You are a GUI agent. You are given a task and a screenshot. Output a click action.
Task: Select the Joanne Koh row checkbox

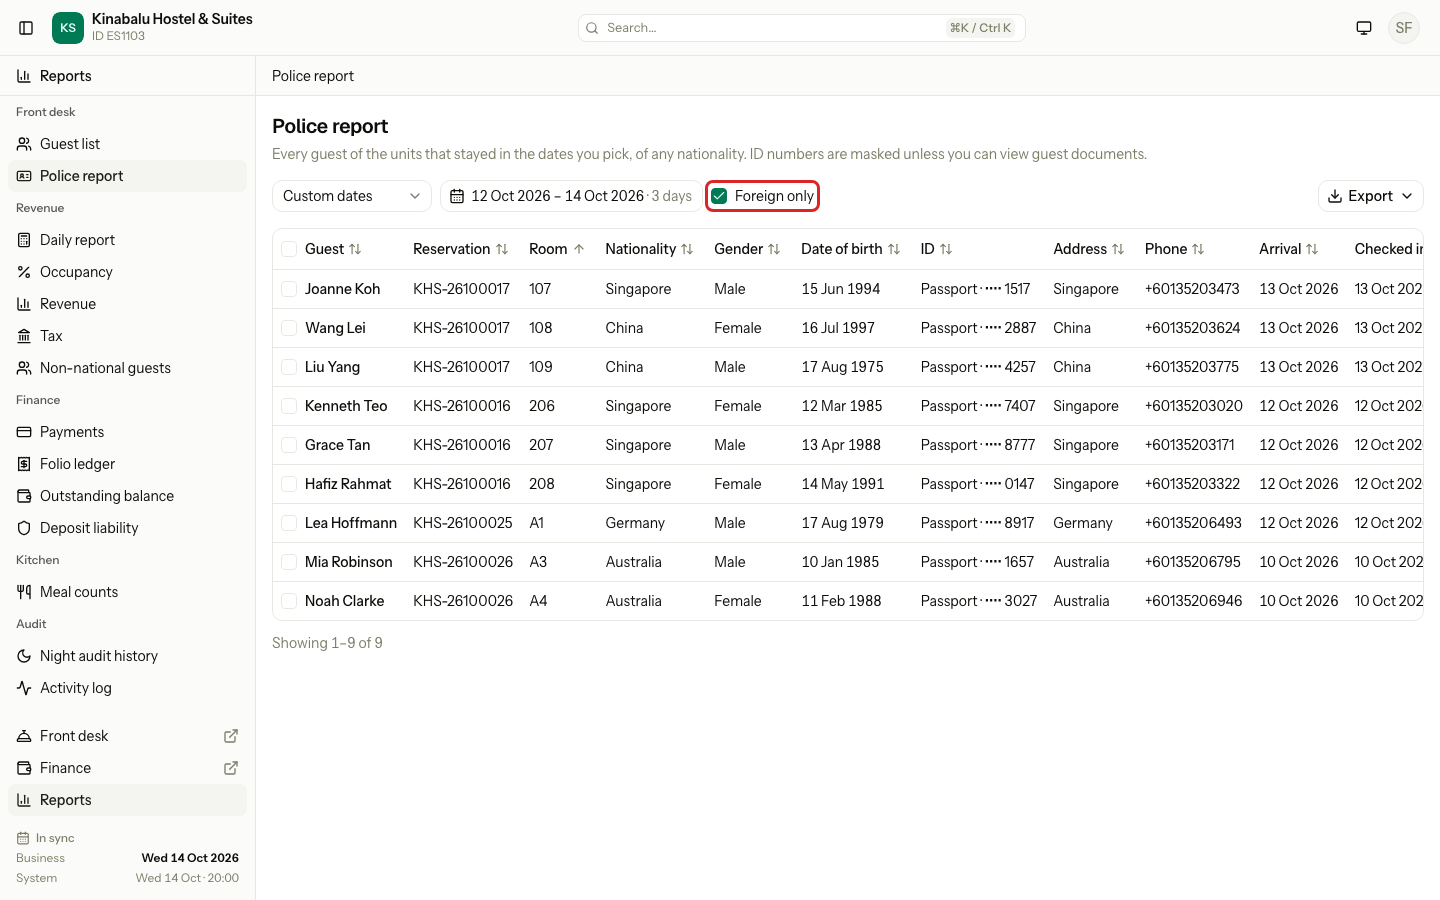[289, 289]
